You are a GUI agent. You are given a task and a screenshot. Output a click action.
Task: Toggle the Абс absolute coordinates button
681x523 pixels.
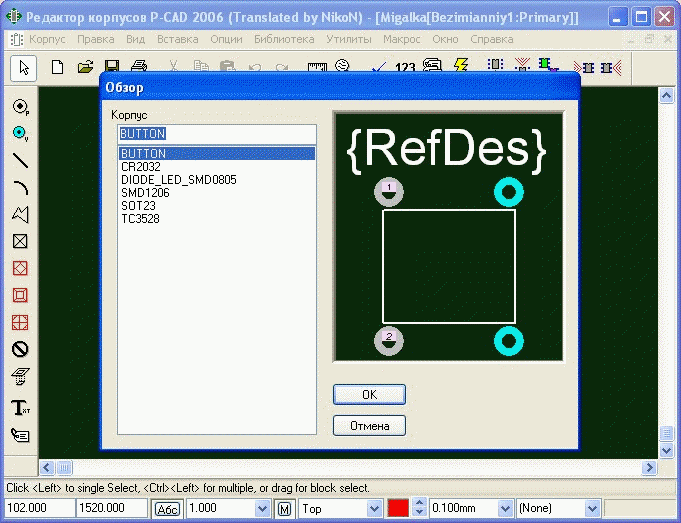(x=167, y=509)
